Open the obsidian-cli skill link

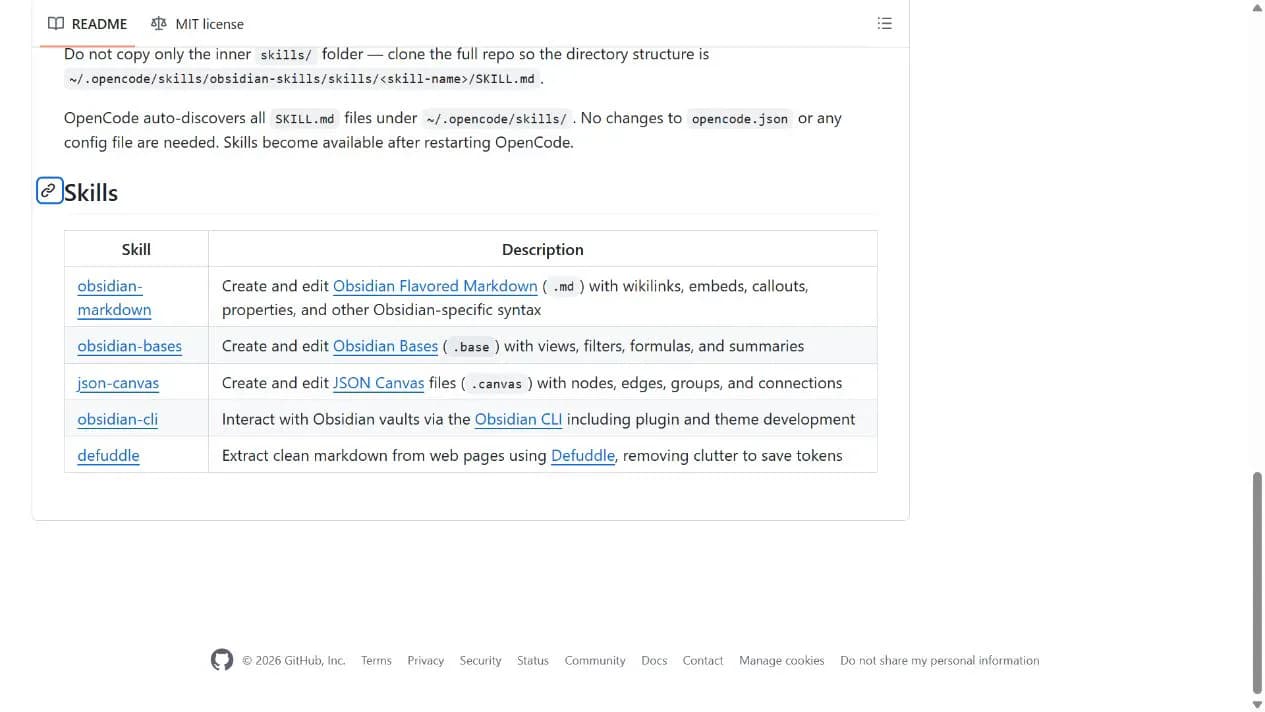[117, 419]
